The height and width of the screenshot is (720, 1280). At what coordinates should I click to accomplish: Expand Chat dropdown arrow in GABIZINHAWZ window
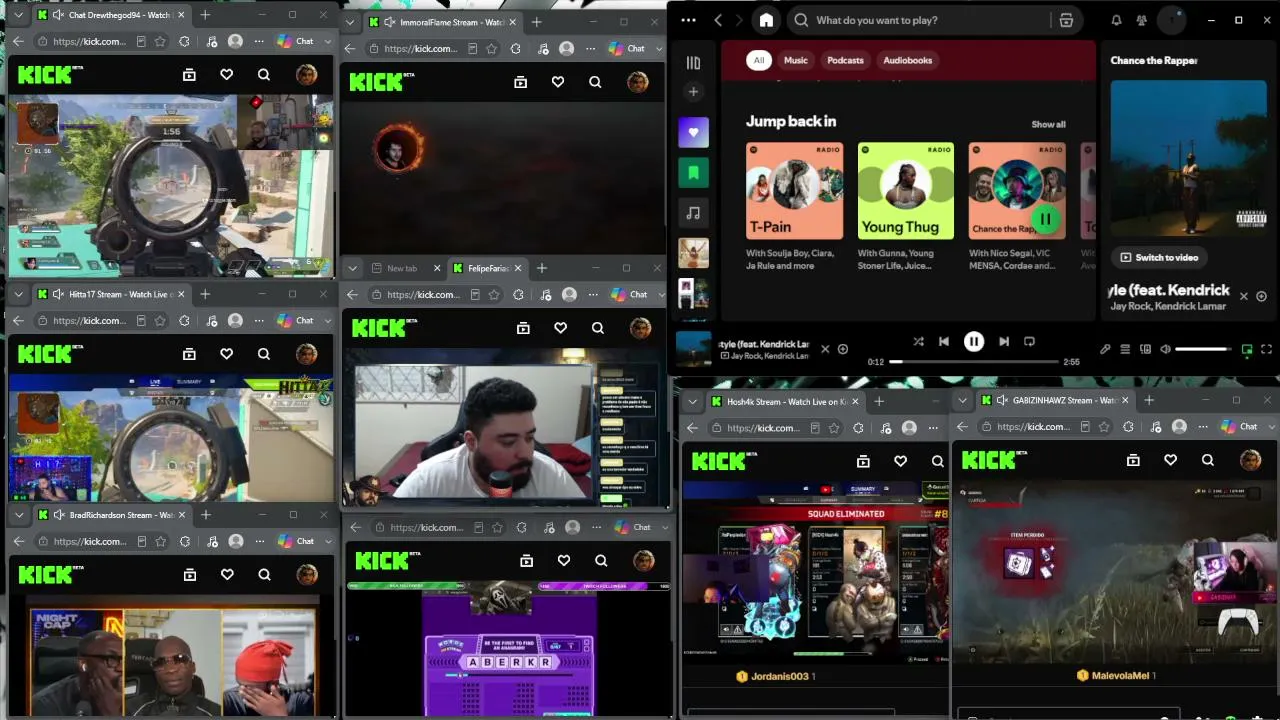(1272, 426)
